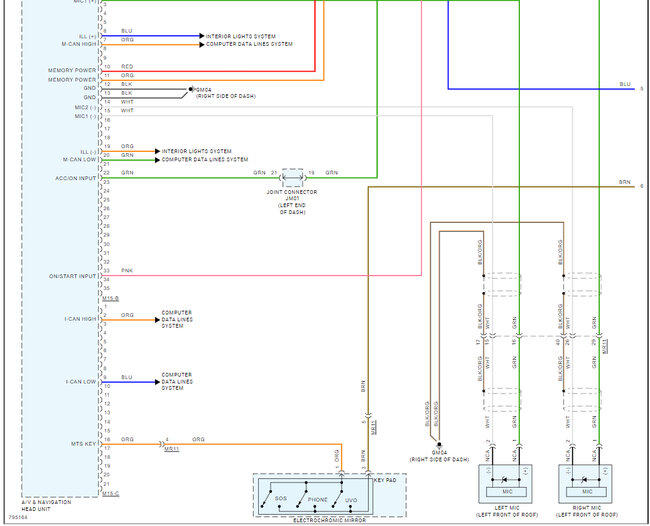Click the M-CAN LOW pin label

click(x=80, y=160)
